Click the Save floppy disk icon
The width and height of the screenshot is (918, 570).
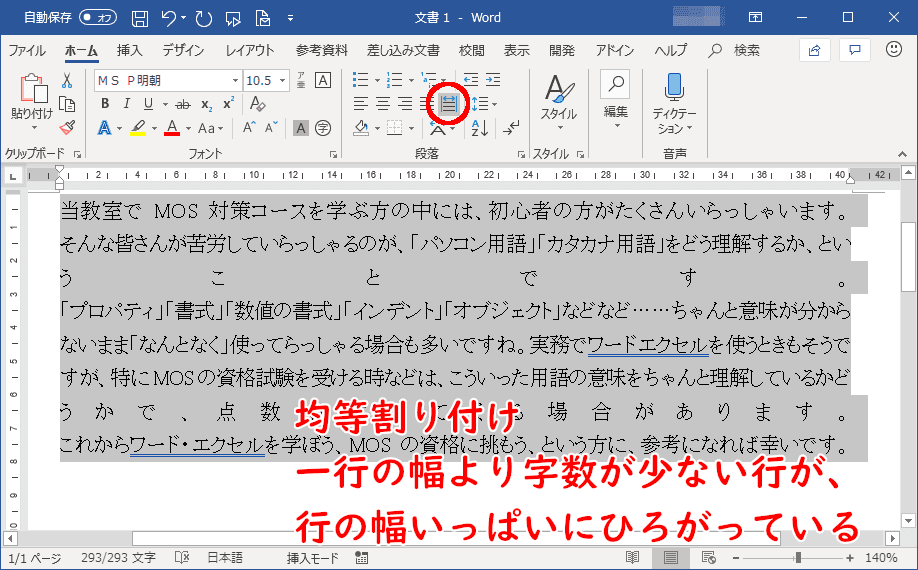(x=140, y=17)
